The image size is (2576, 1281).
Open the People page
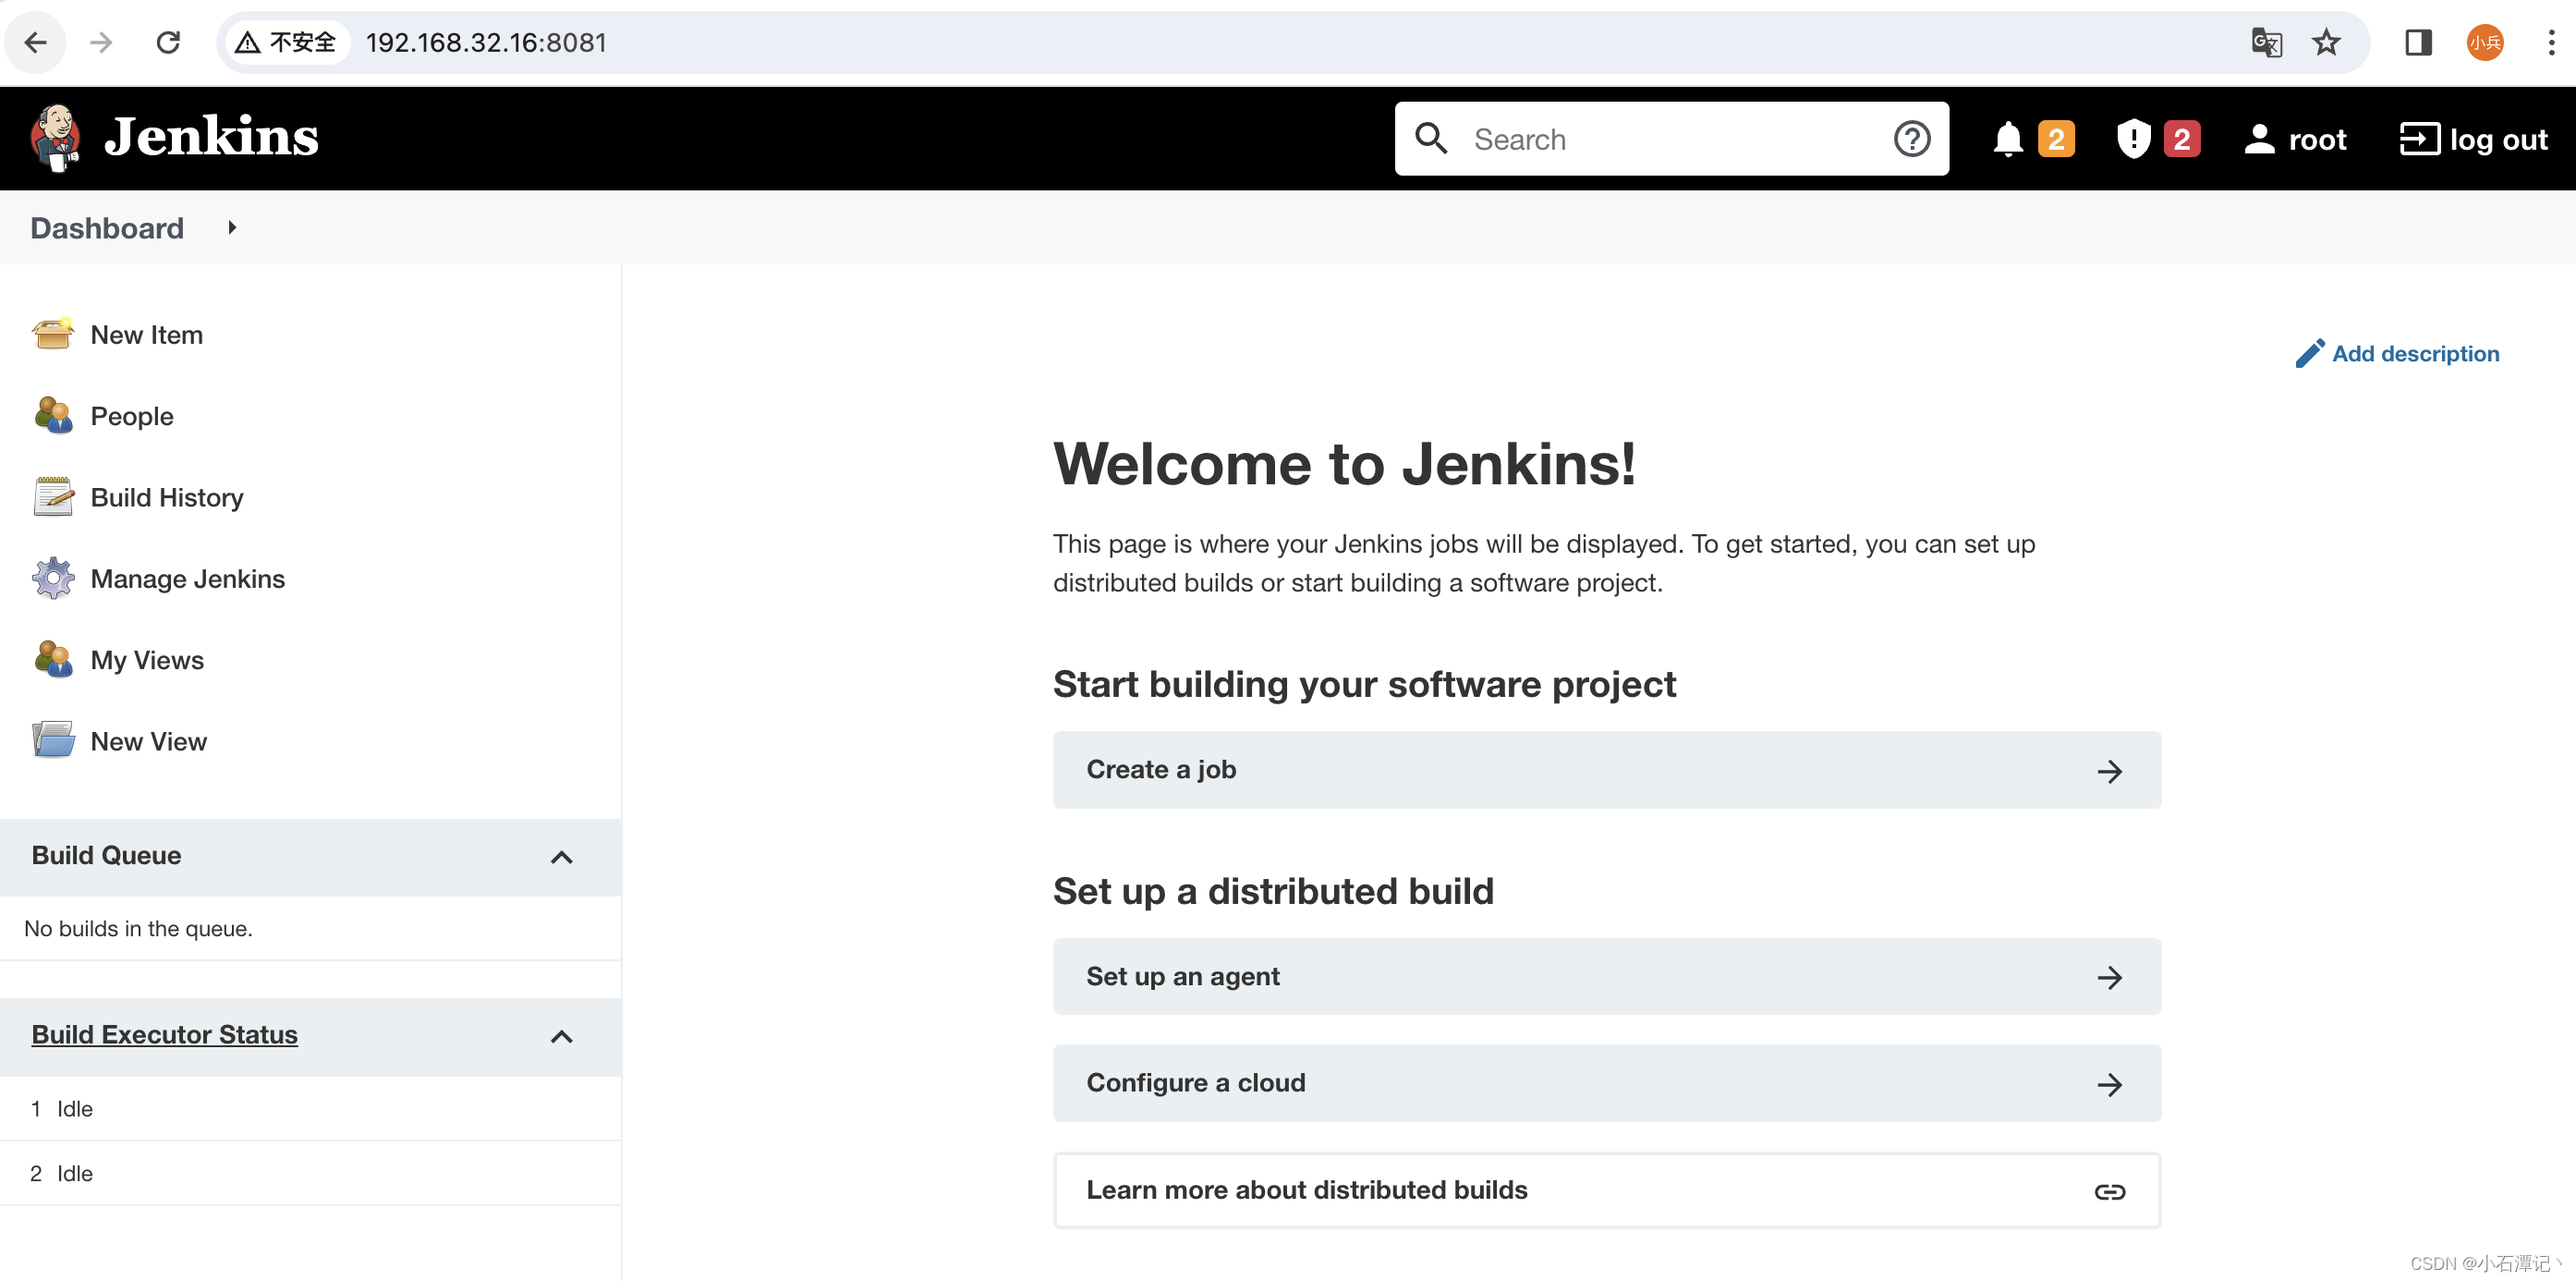click(132, 416)
